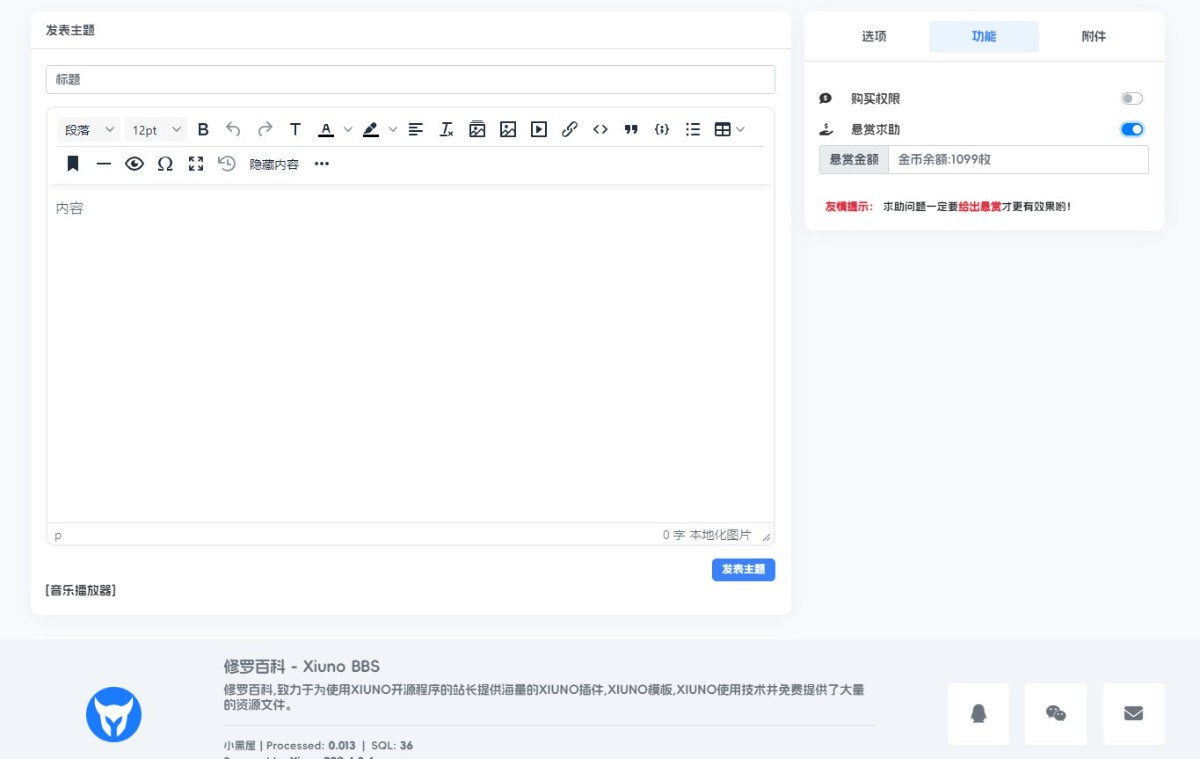Click the [音乐播放器] link
The height and width of the screenshot is (759, 1200).
coord(81,590)
